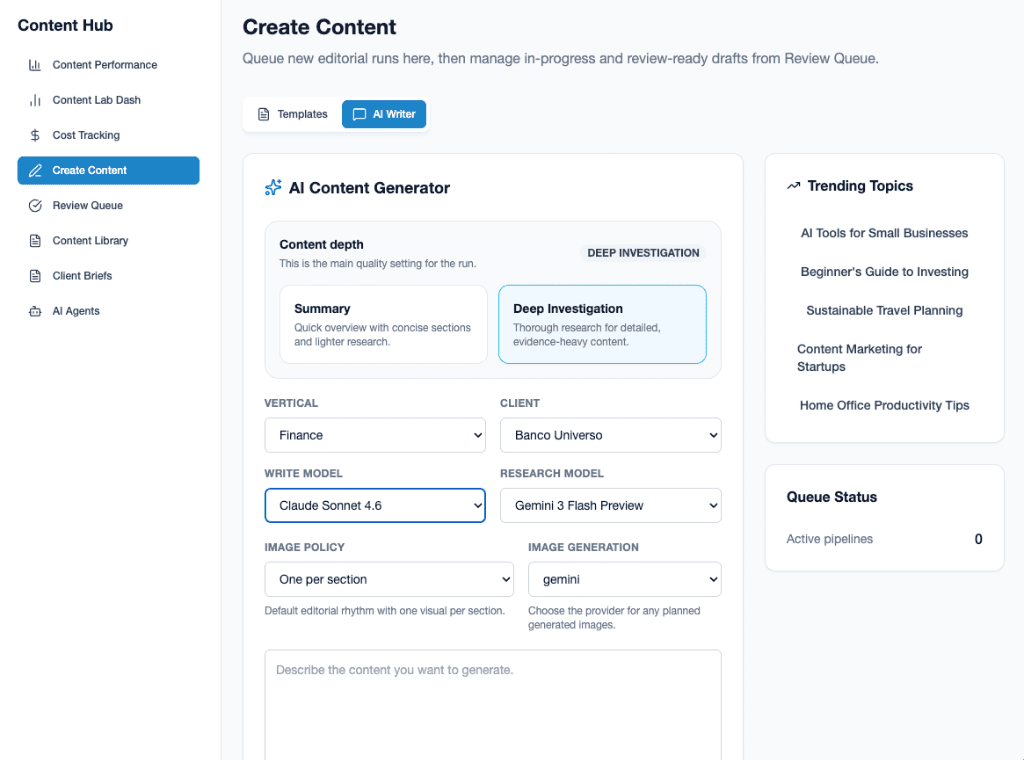Click the AI Tools for Small Businesses topic
This screenshot has width=1024, height=760.
884,233
